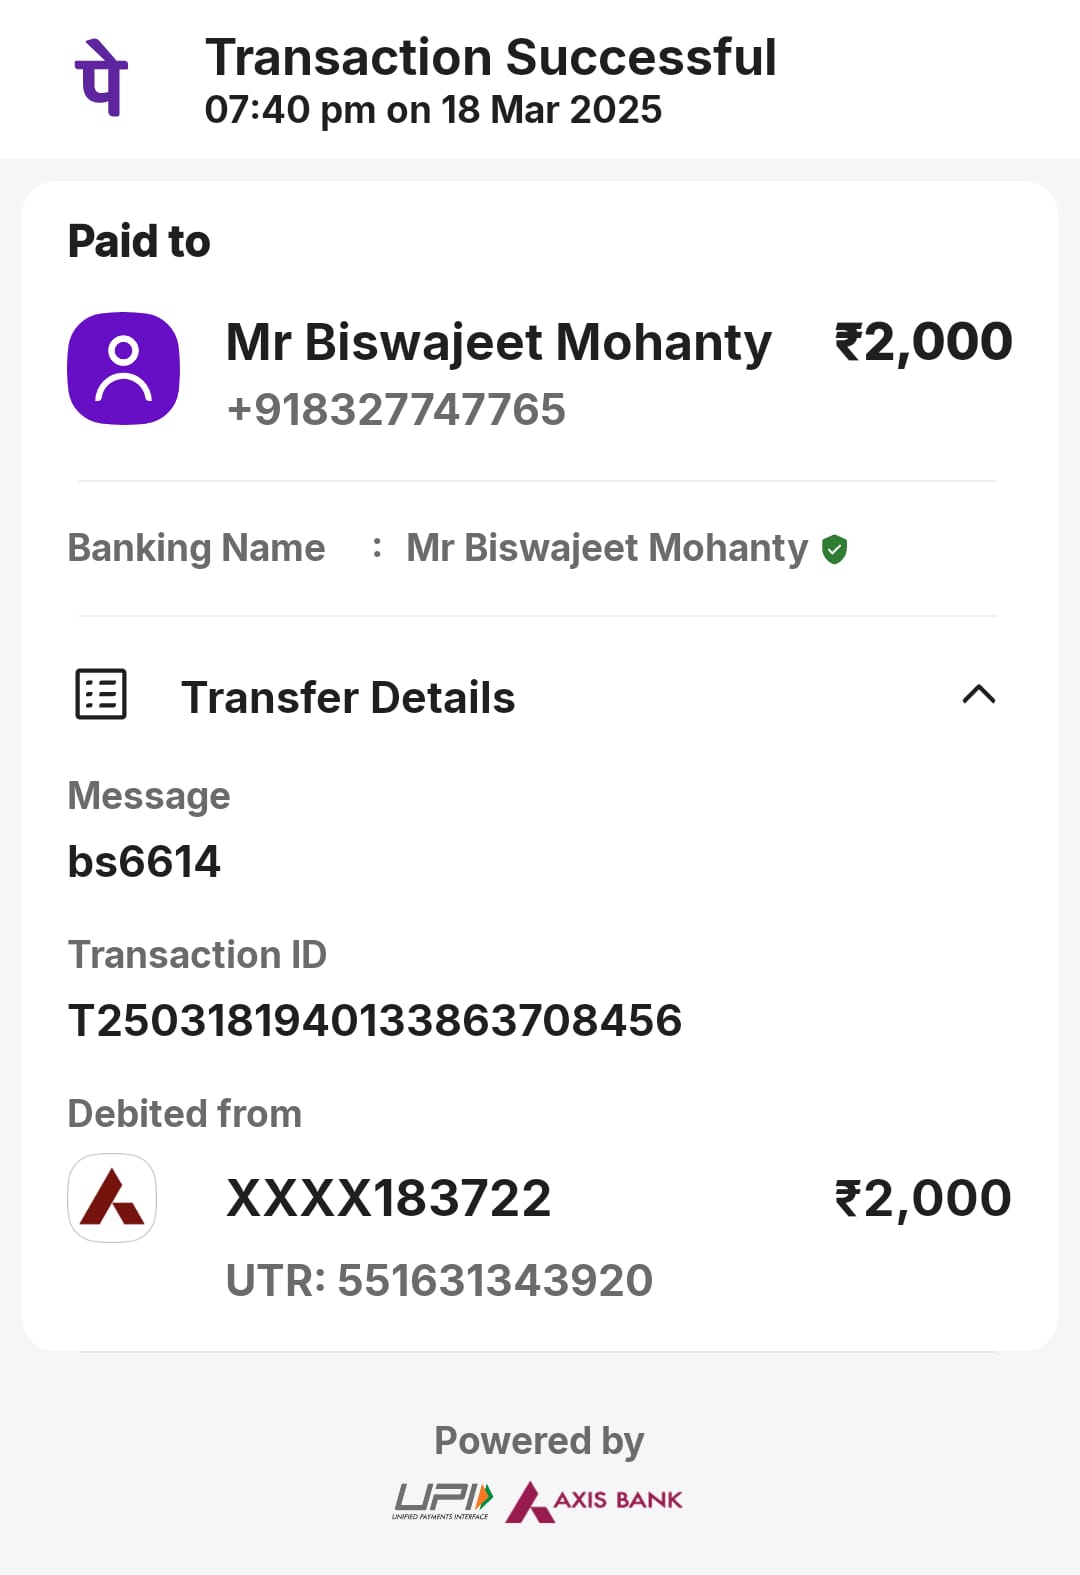The height and width of the screenshot is (1575, 1080).
Task: Click the Transfer Details list icon
Action: 101,694
